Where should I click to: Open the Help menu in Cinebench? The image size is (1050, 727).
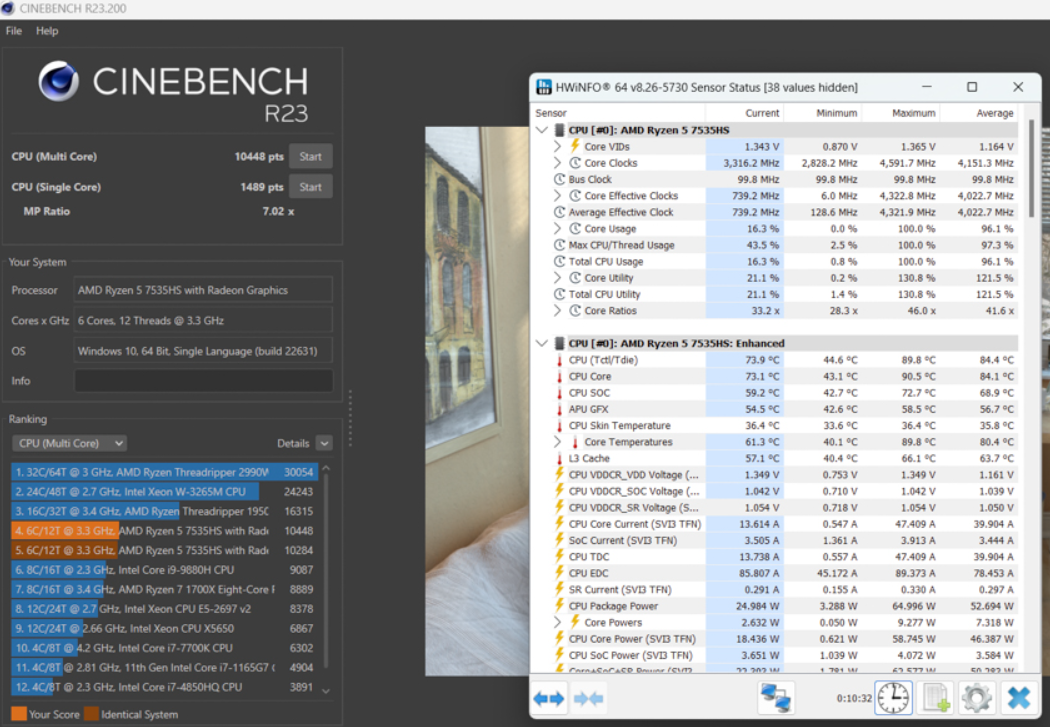tap(47, 31)
